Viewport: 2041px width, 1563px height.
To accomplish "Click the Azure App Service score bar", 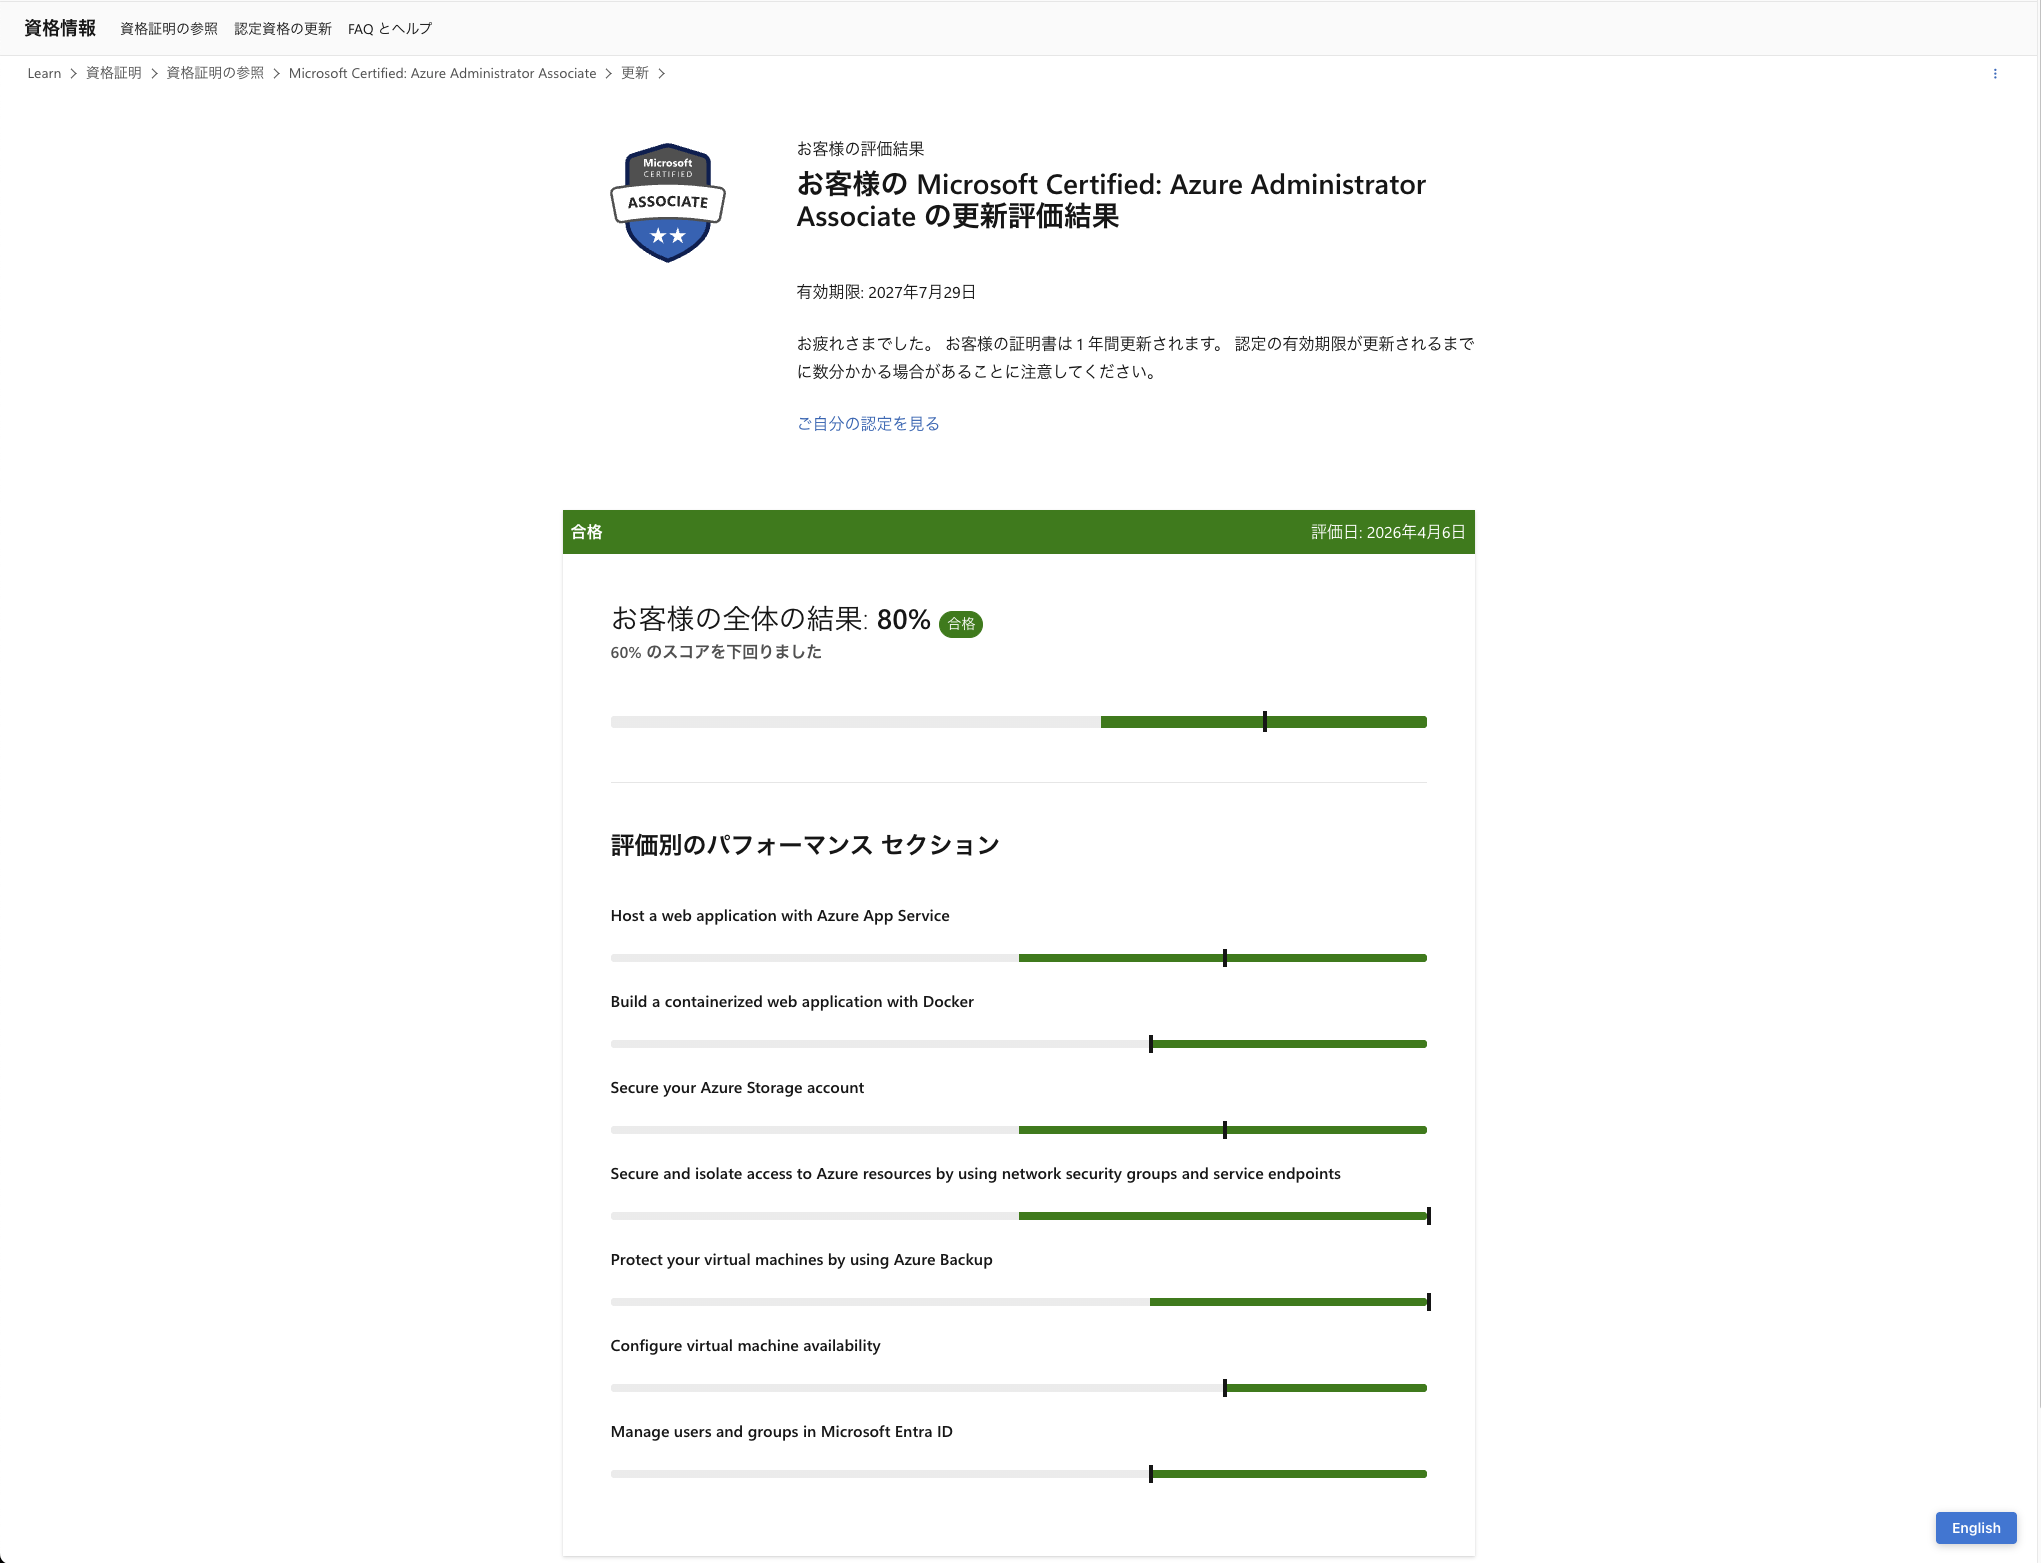I will tap(1018, 958).
